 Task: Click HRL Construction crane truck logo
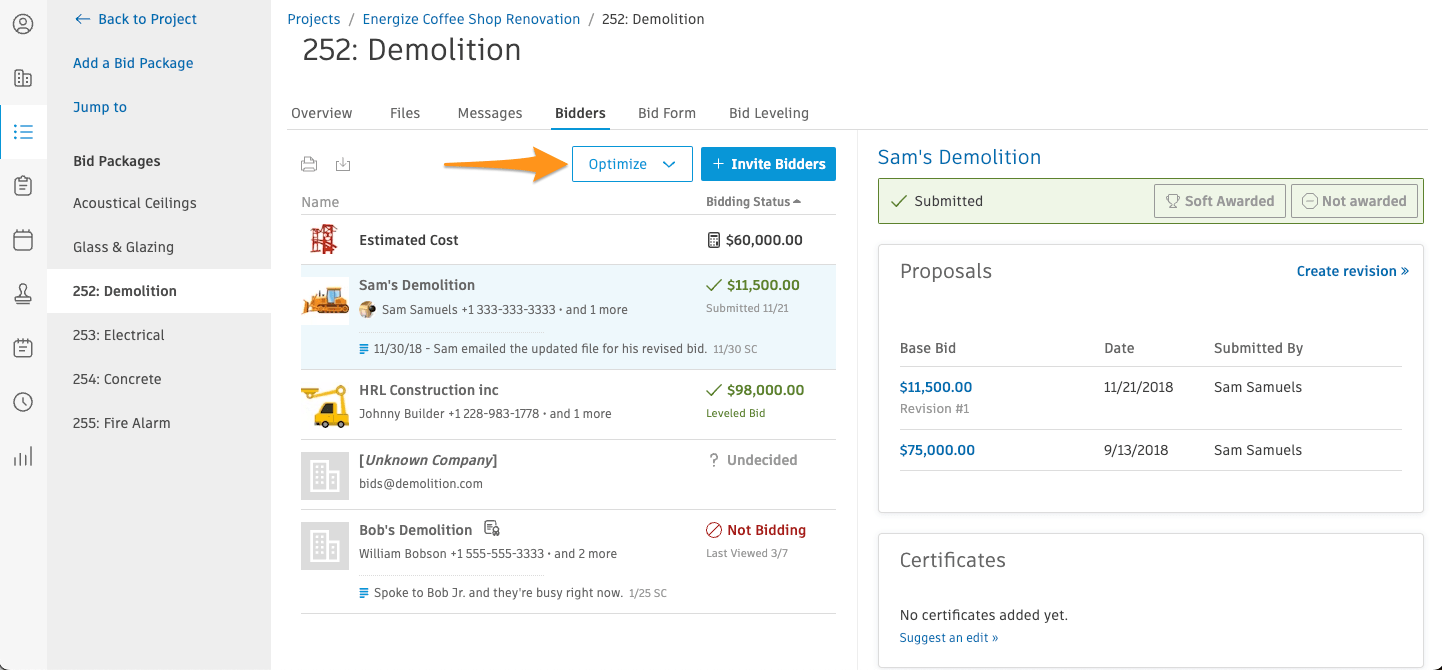point(325,405)
